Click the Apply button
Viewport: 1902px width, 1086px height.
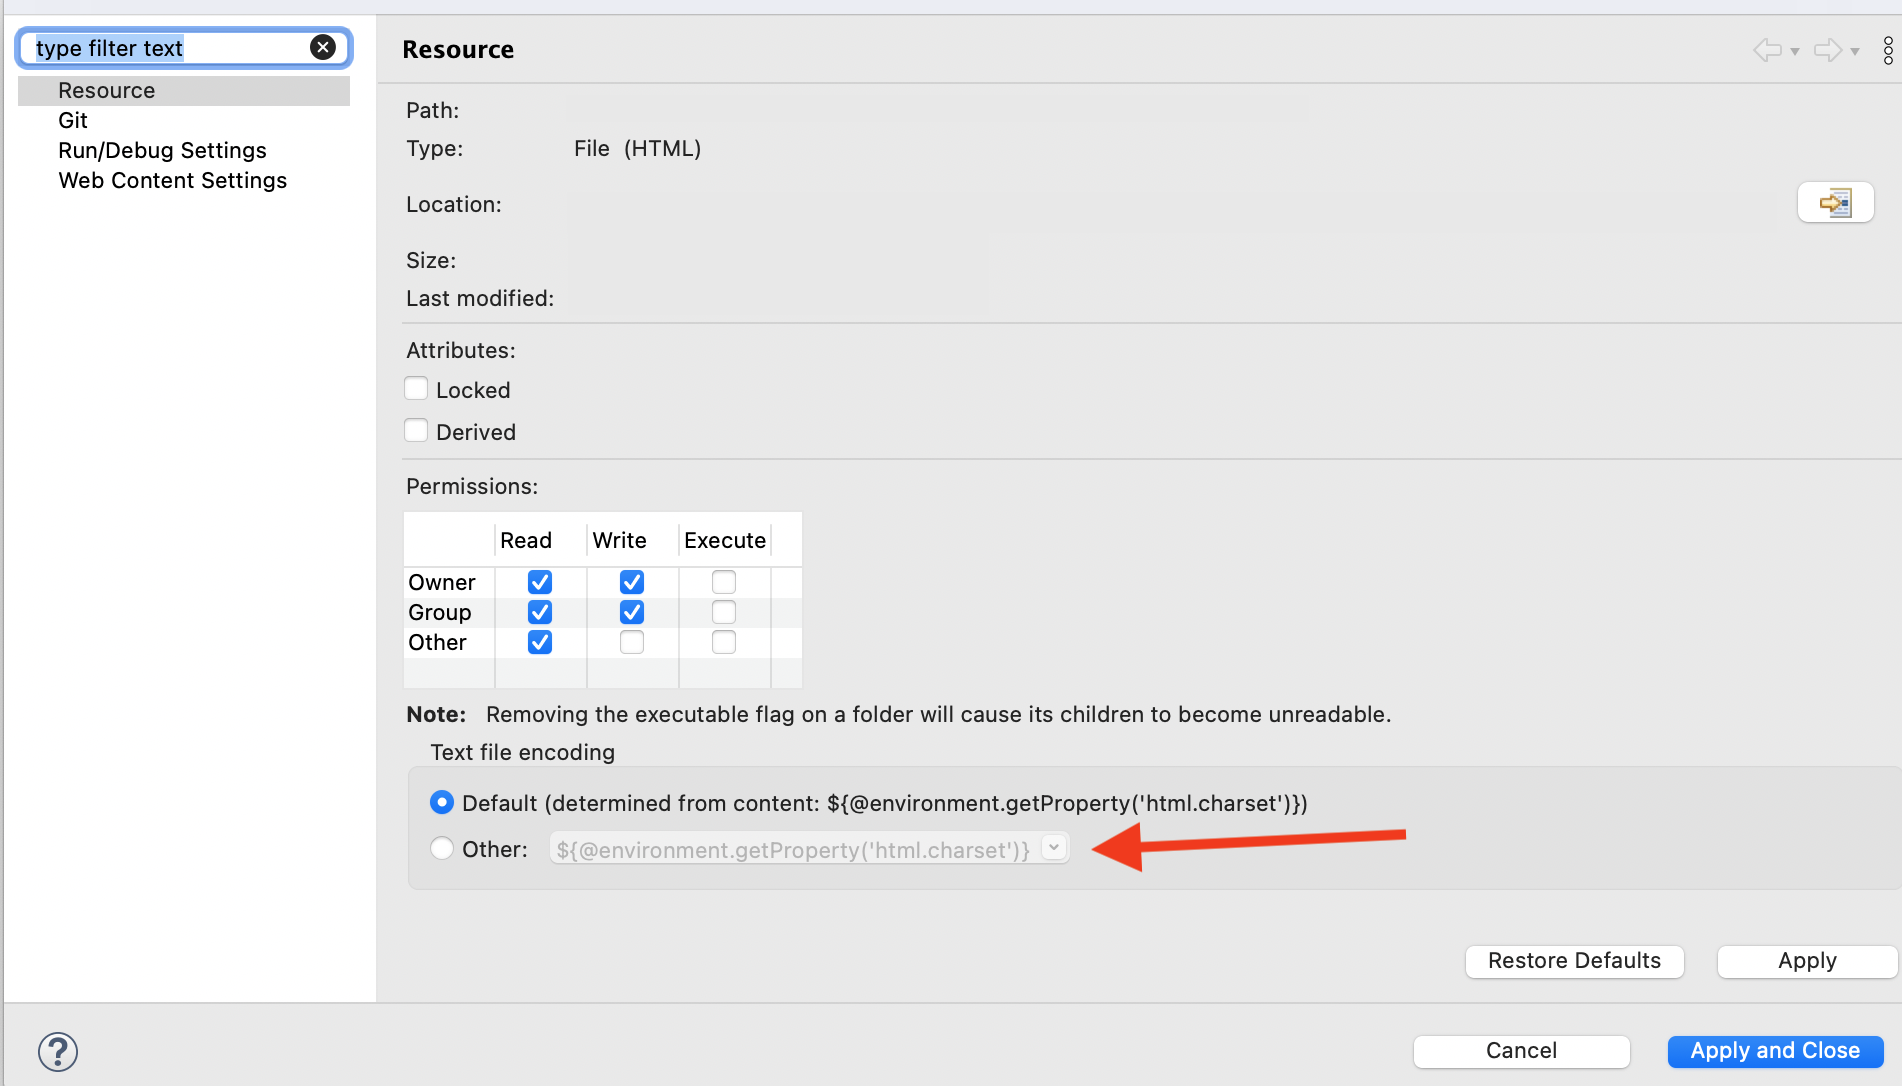(x=1807, y=961)
